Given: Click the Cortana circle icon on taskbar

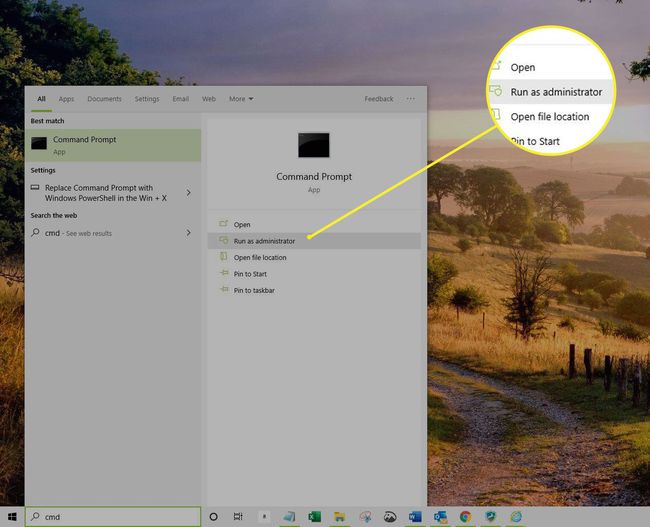Looking at the screenshot, I should click(x=213, y=517).
